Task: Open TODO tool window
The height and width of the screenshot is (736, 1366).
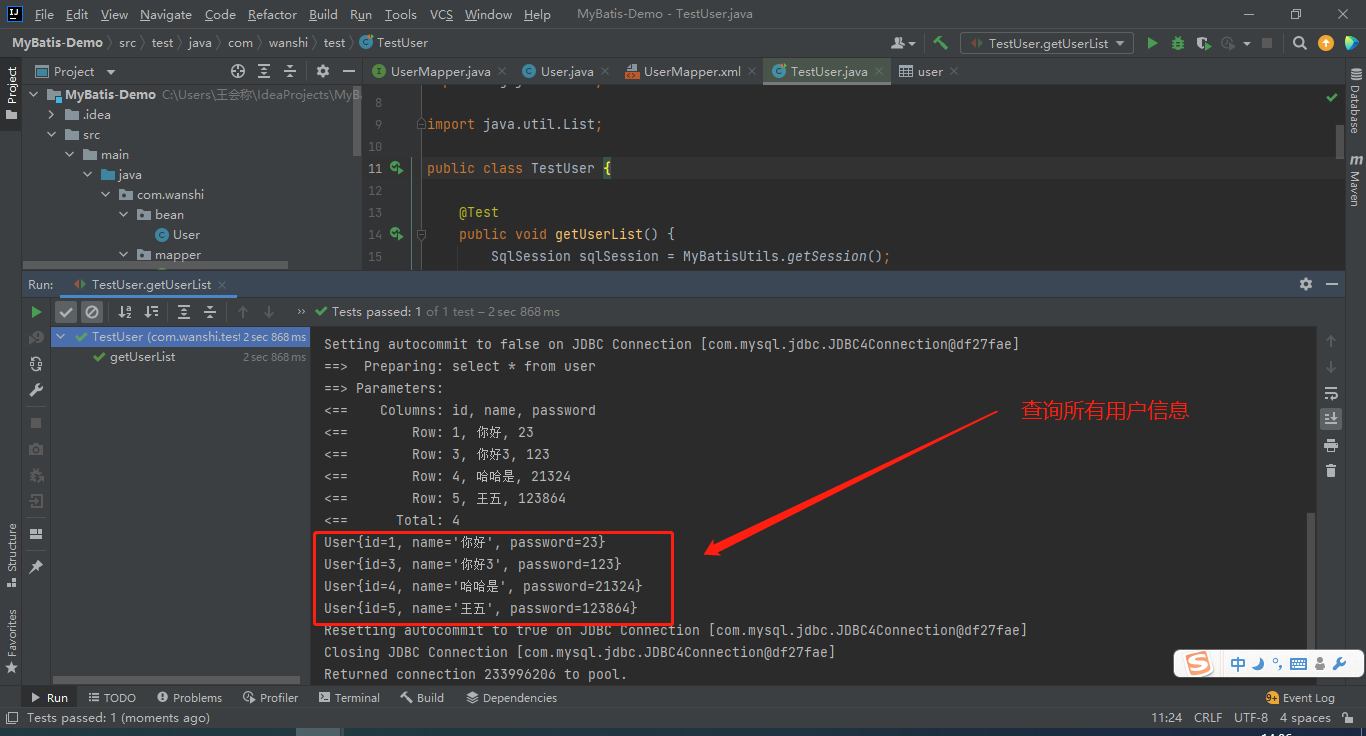Action: click(112, 698)
